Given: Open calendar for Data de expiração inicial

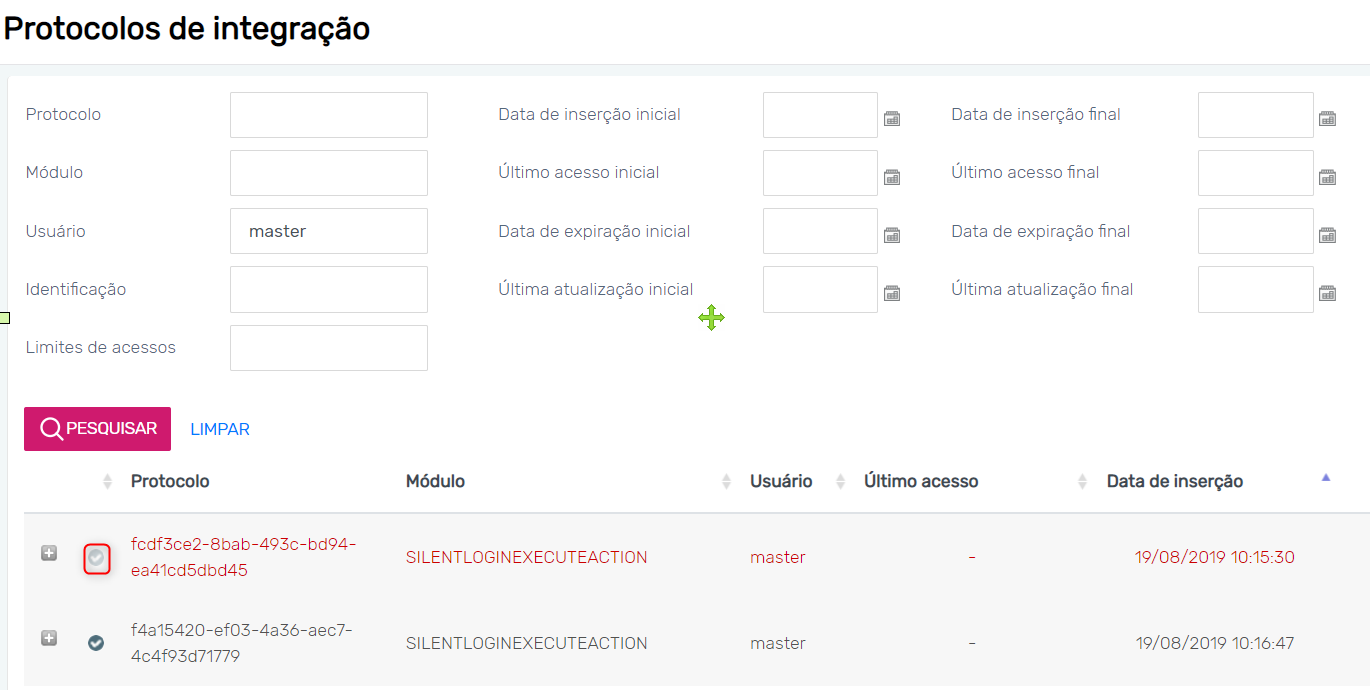Looking at the screenshot, I should (x=892, y=235).
